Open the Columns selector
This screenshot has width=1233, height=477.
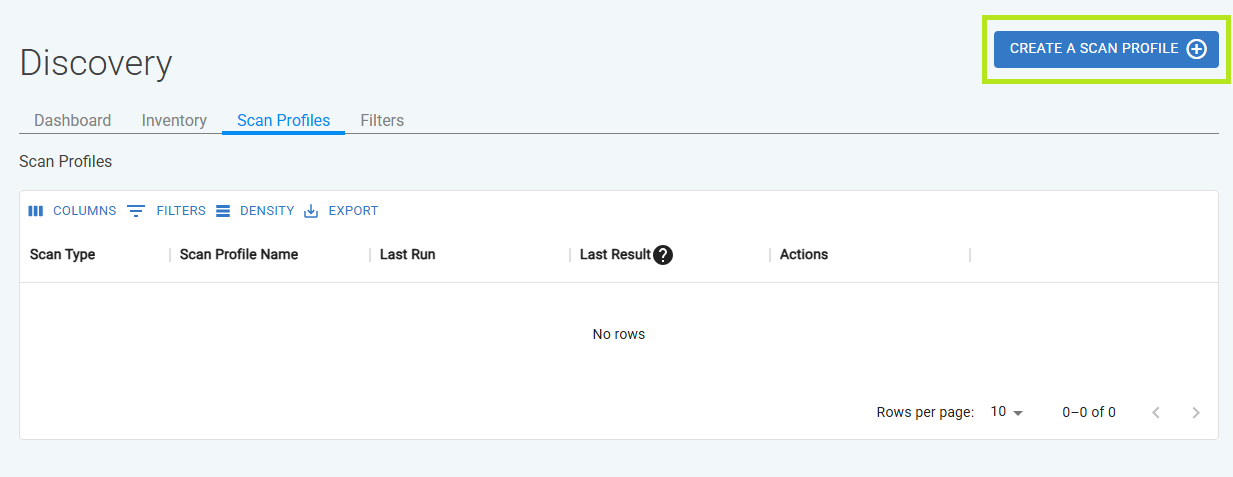72,211
